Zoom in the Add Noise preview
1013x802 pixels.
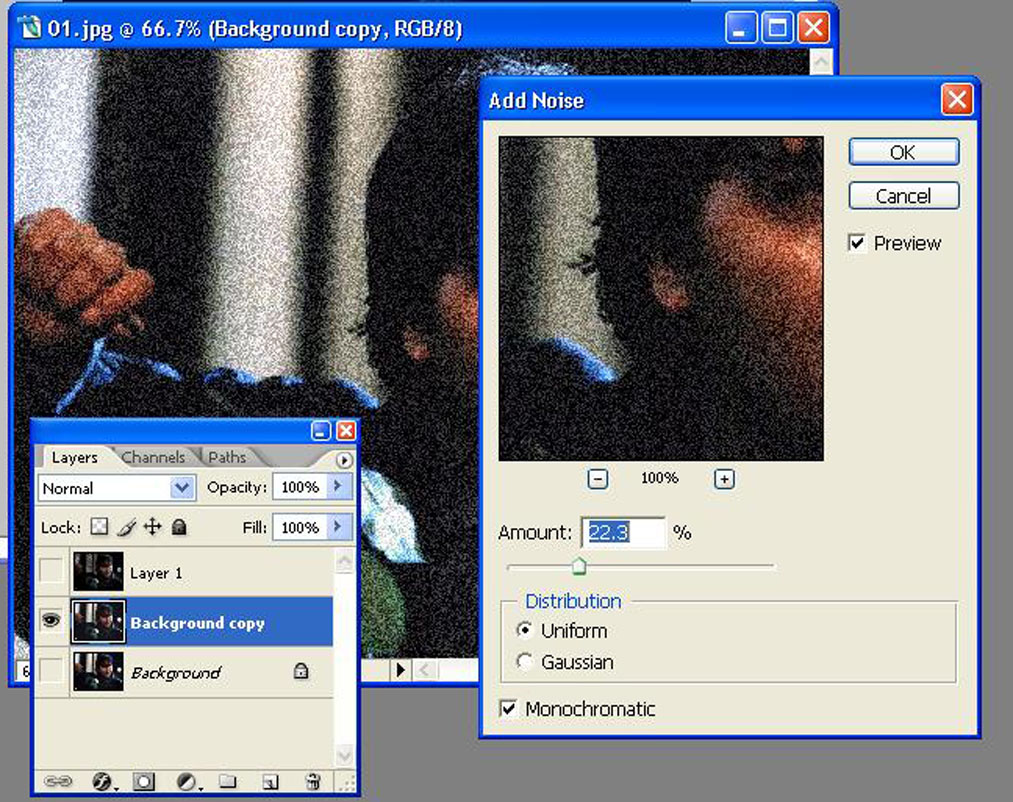(724, 479)
